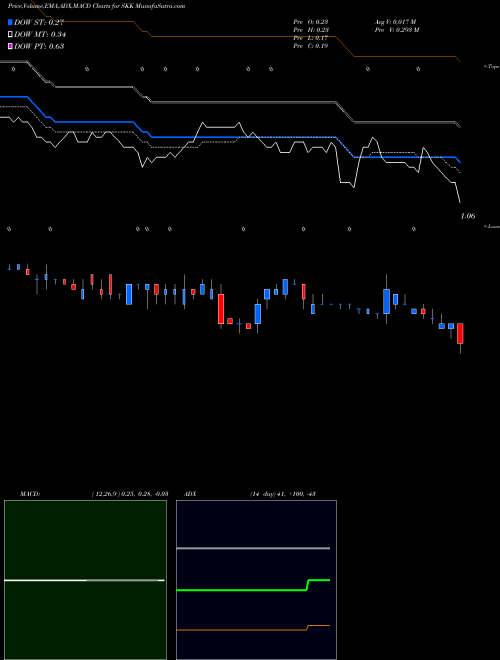Click the ADX '(14 day)' values text
The image size is (500, 660).
coord(282,494)
